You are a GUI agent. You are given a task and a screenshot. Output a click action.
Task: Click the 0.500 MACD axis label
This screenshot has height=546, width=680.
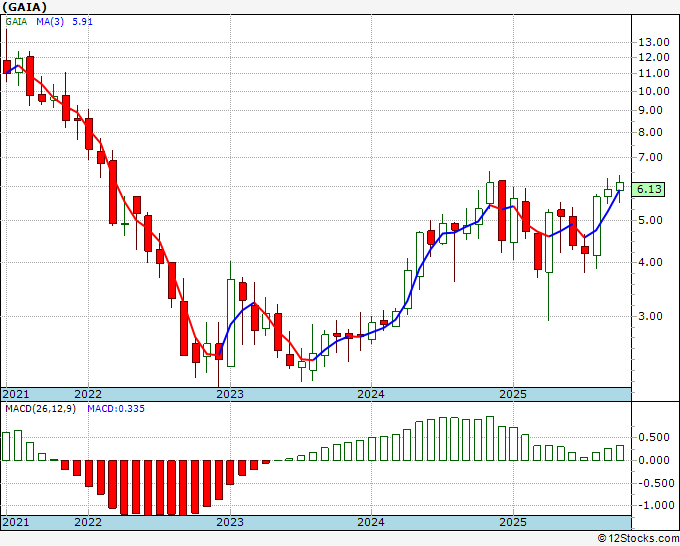[654, 437]
